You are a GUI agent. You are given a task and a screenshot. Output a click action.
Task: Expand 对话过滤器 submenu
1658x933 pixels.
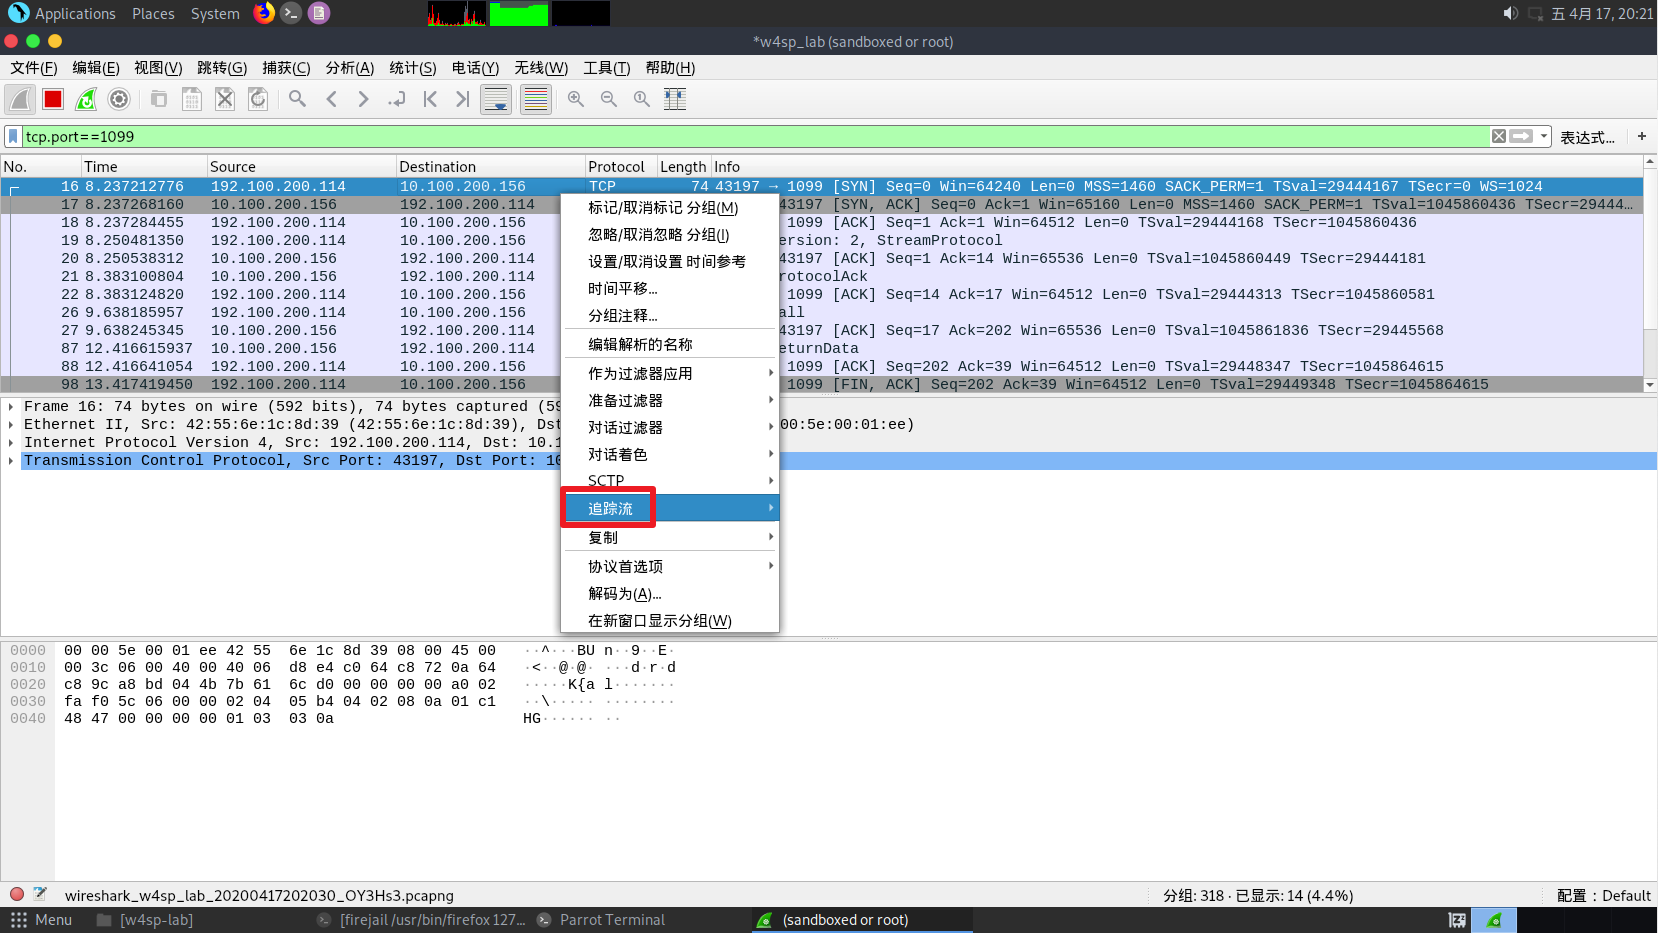pyautogui.click(x=669, y=428)
